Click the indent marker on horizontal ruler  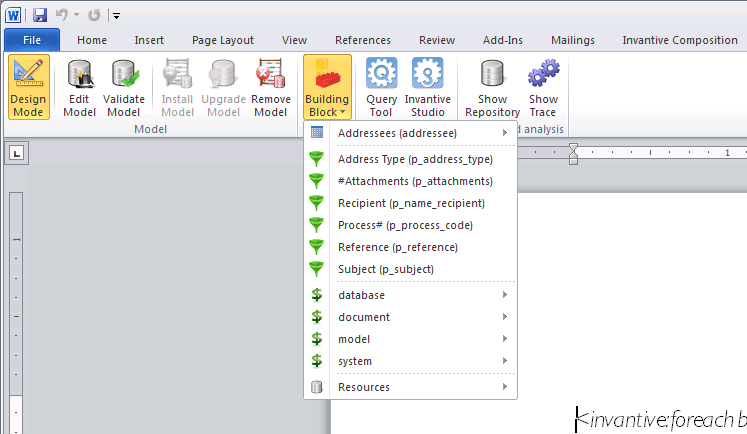tap(573, 153)
